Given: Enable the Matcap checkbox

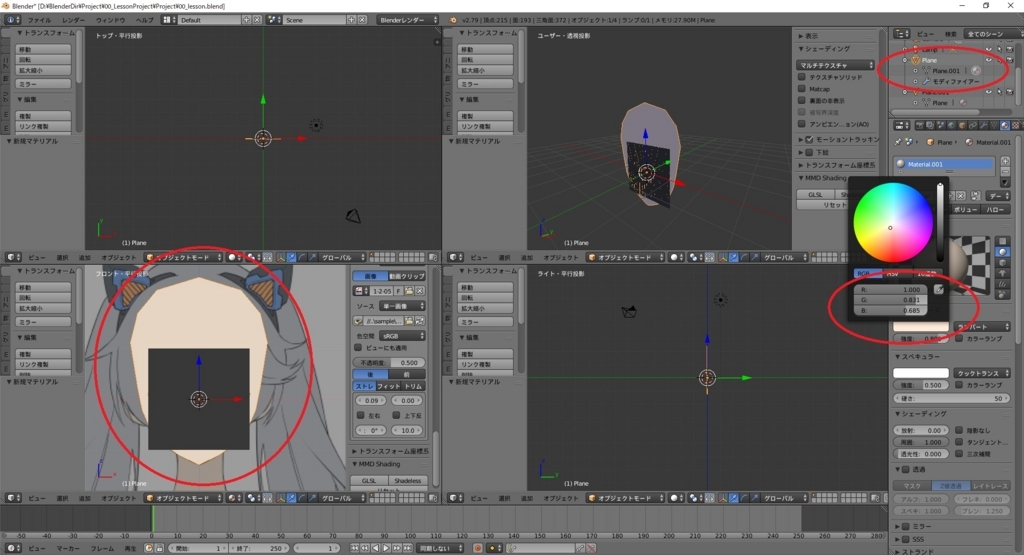Looking at the screenshot, I should tap(802, 89).
